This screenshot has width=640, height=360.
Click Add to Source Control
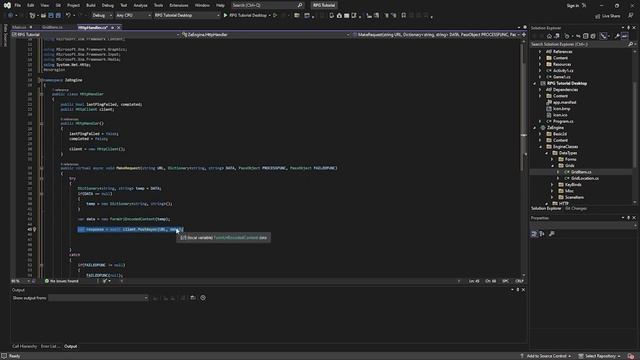click(546, 356)
